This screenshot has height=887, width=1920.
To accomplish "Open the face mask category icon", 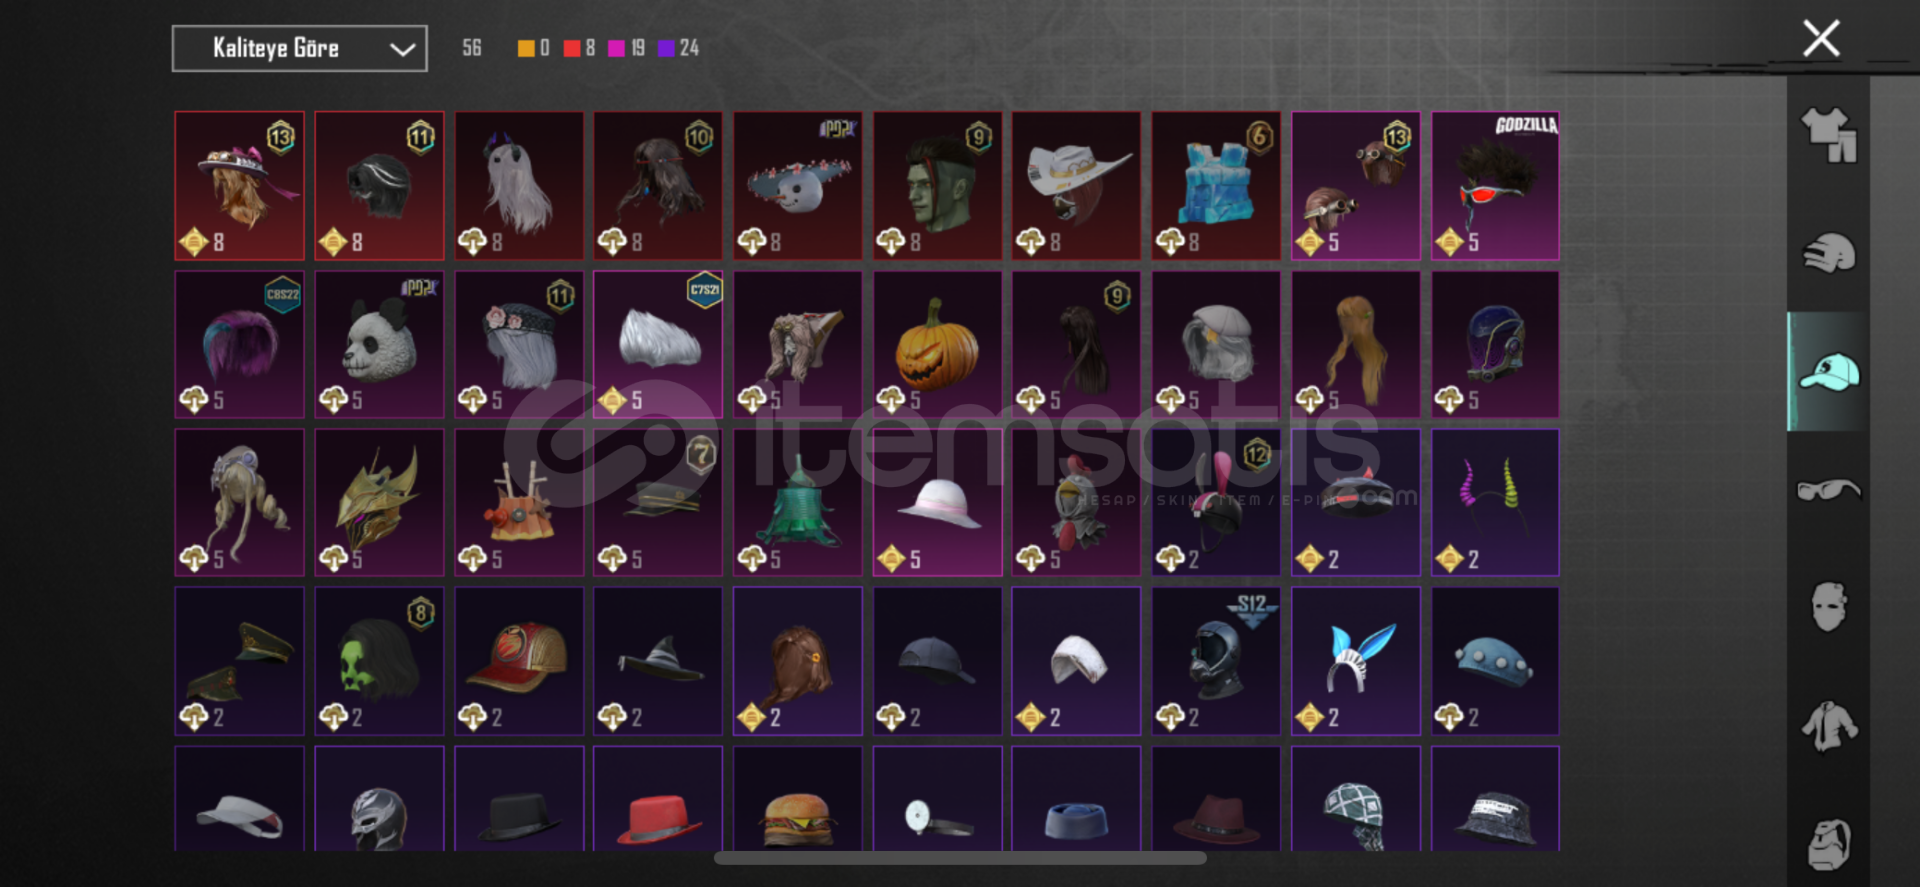I will [x=1828, y=607].
